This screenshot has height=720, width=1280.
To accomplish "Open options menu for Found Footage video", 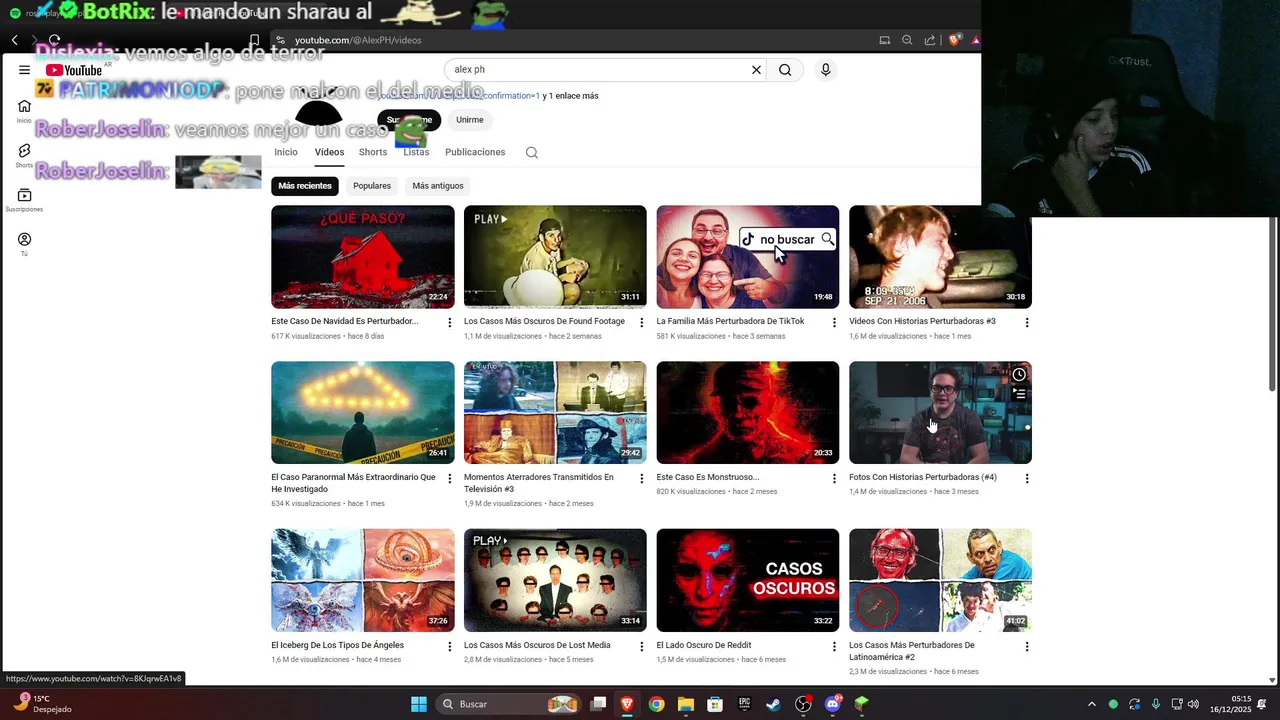I will tap(641, 322).
